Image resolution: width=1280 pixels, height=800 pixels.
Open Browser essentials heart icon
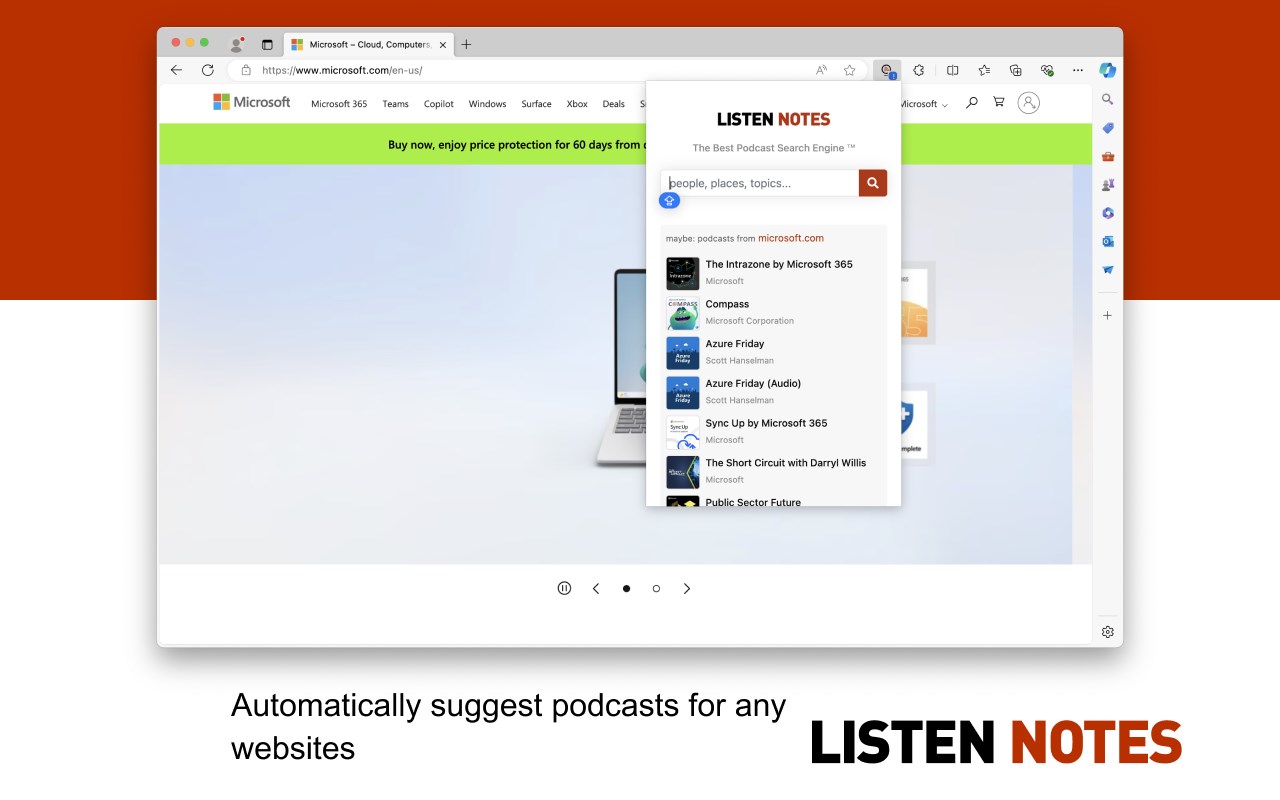pyautogui.click(x=1047, y=70)
